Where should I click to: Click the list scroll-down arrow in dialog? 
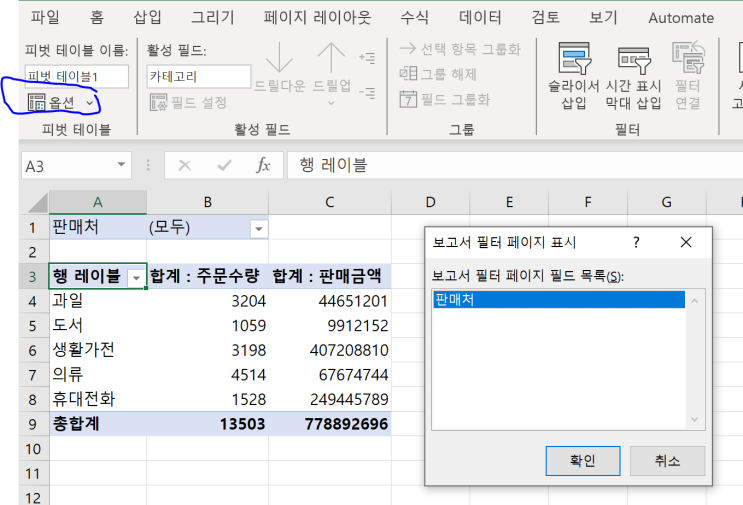[x=695, y=419]
